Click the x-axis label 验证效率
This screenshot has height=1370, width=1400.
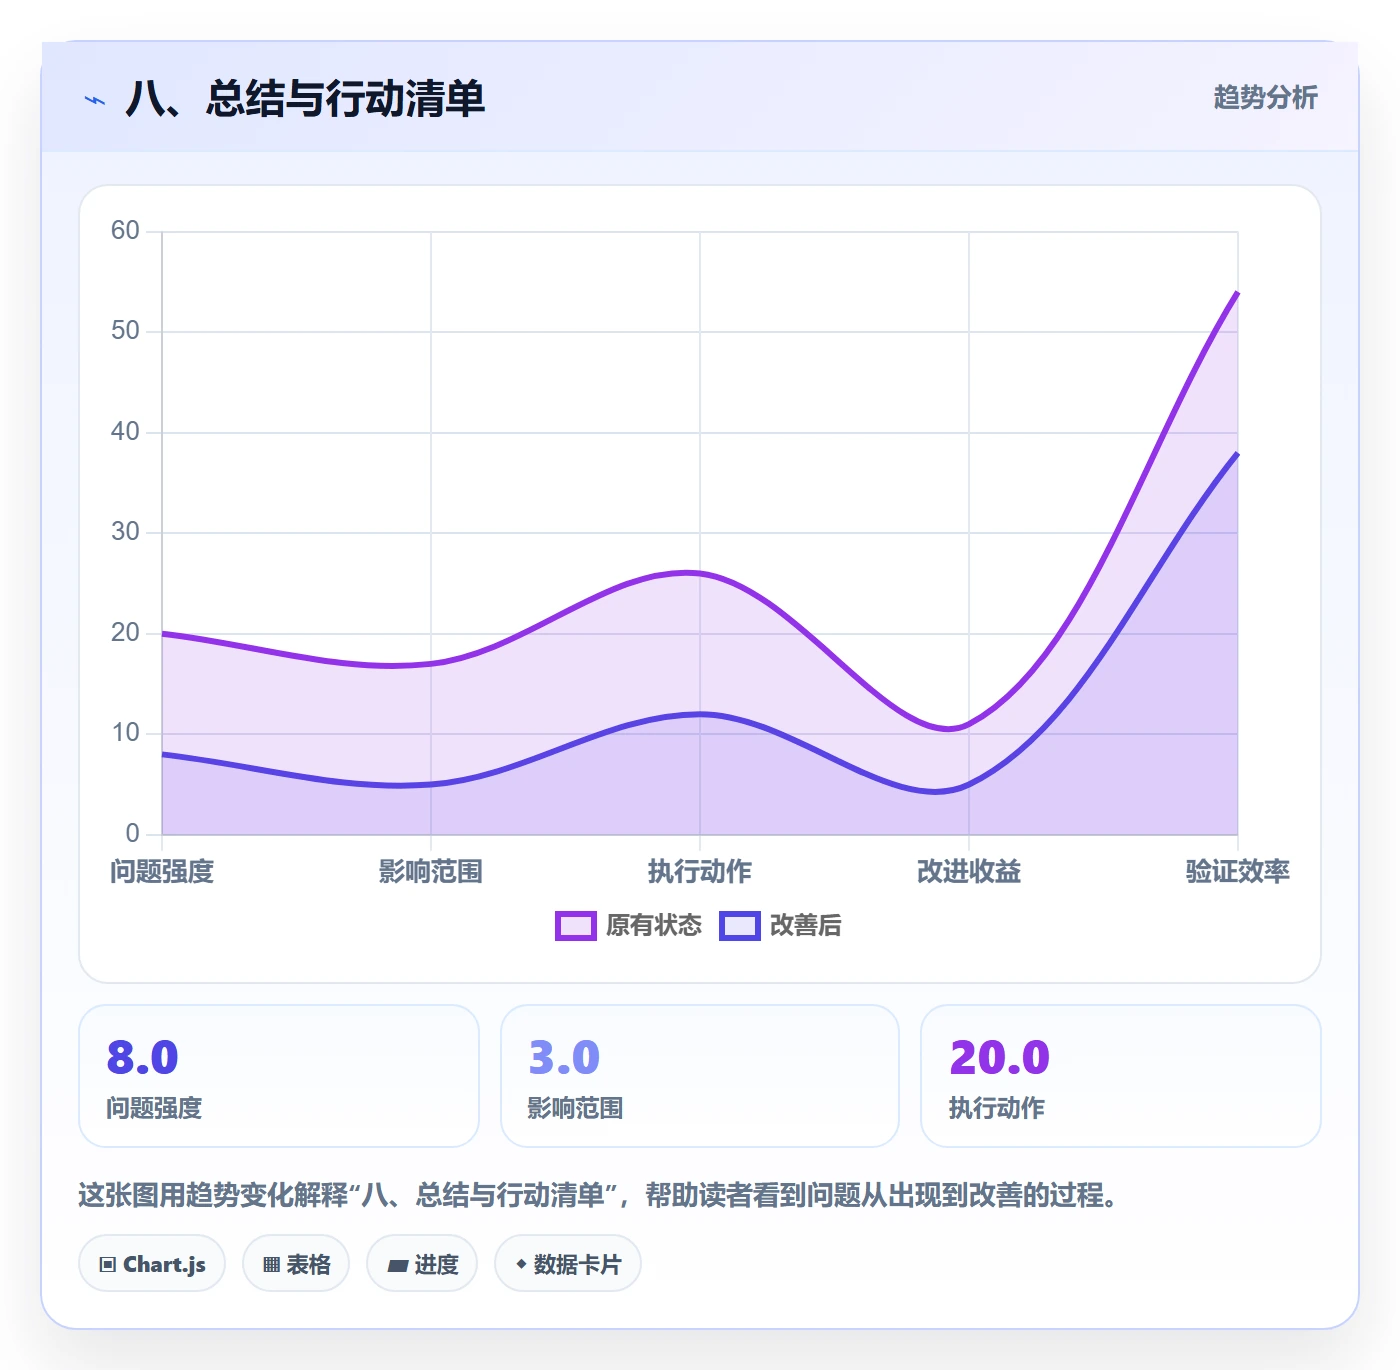[1238, 871]
